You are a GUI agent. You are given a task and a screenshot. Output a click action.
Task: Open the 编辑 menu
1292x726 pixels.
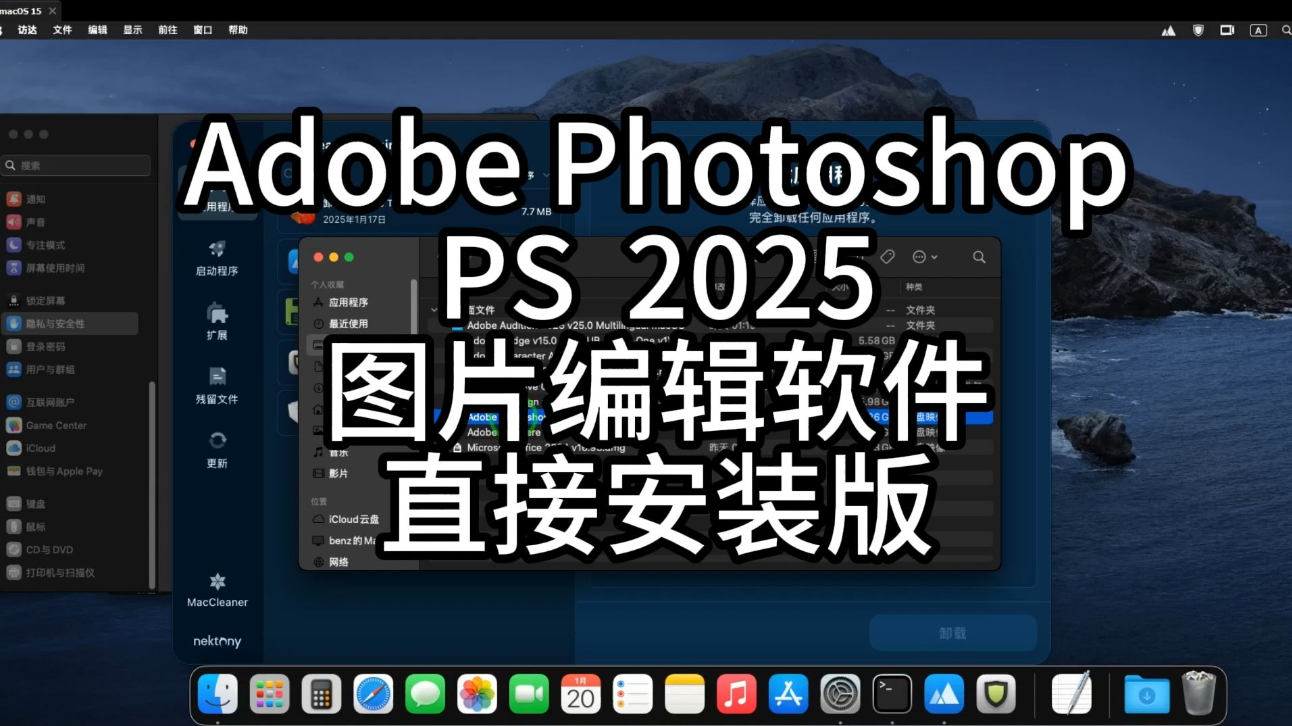[x=97, y=30]
